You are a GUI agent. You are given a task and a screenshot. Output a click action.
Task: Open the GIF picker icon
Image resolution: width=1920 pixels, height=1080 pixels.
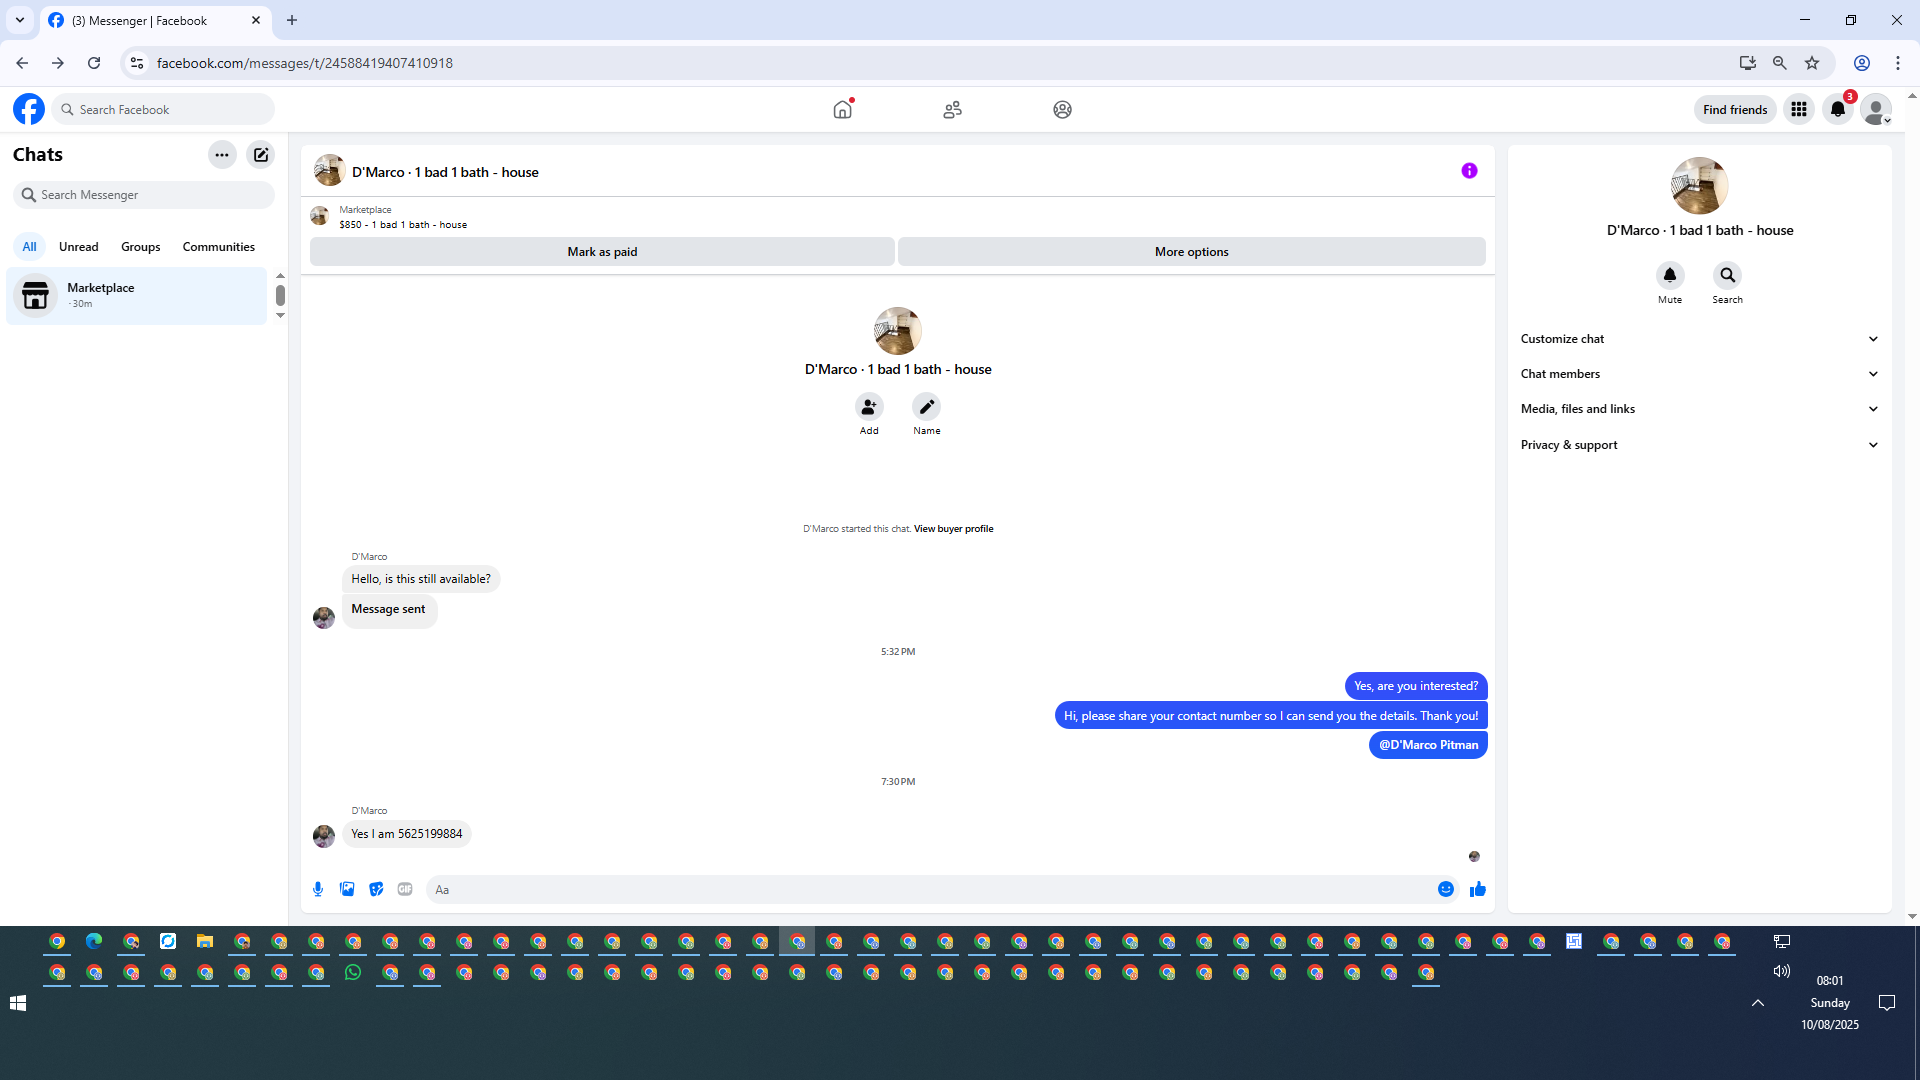405,889
